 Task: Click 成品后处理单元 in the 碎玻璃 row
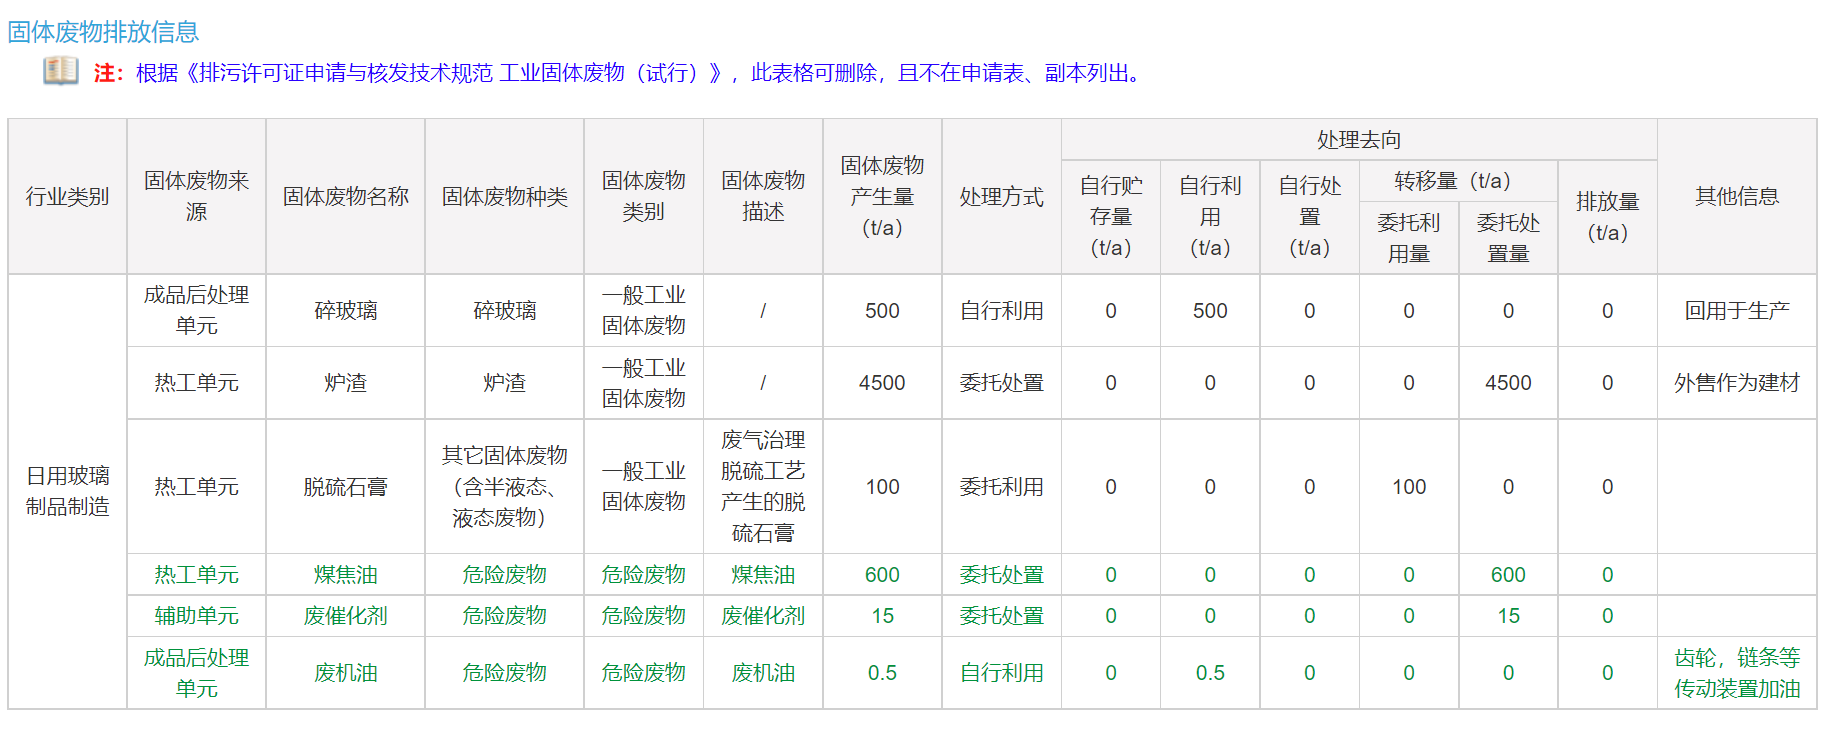(x=196, y=310)
